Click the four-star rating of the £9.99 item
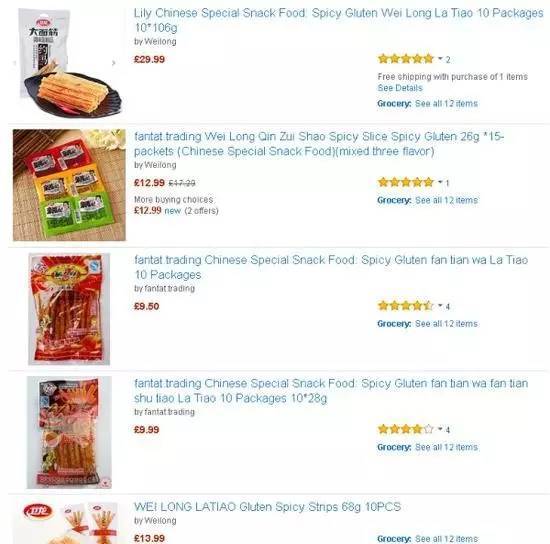 pos(406,429)
